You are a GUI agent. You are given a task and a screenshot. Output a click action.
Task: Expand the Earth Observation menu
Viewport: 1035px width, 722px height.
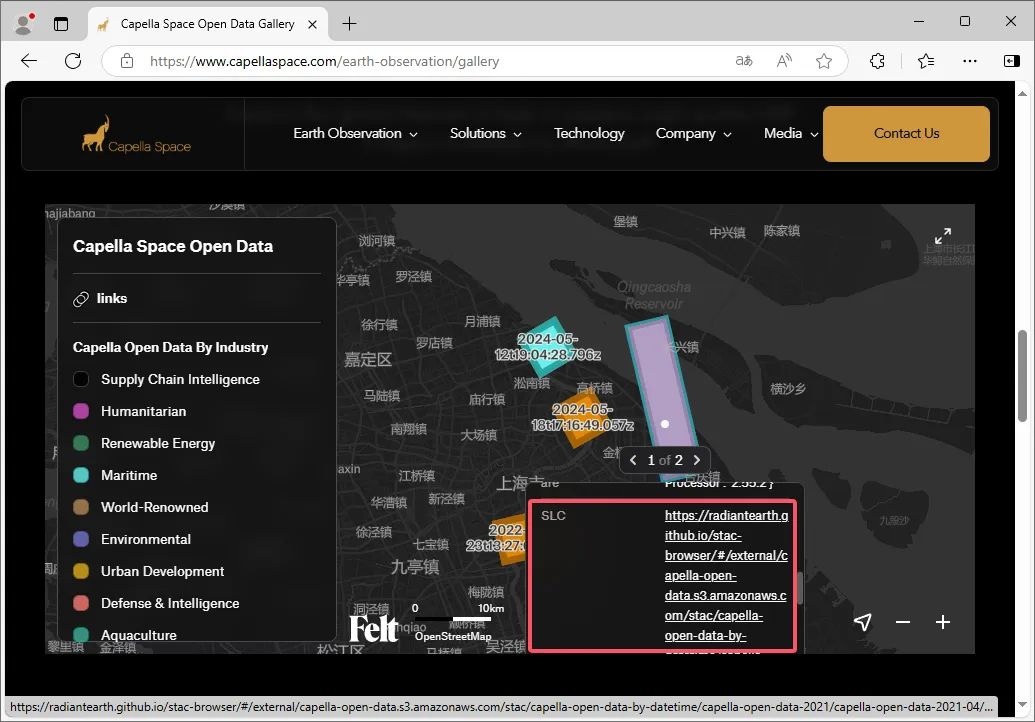[355, 133]
